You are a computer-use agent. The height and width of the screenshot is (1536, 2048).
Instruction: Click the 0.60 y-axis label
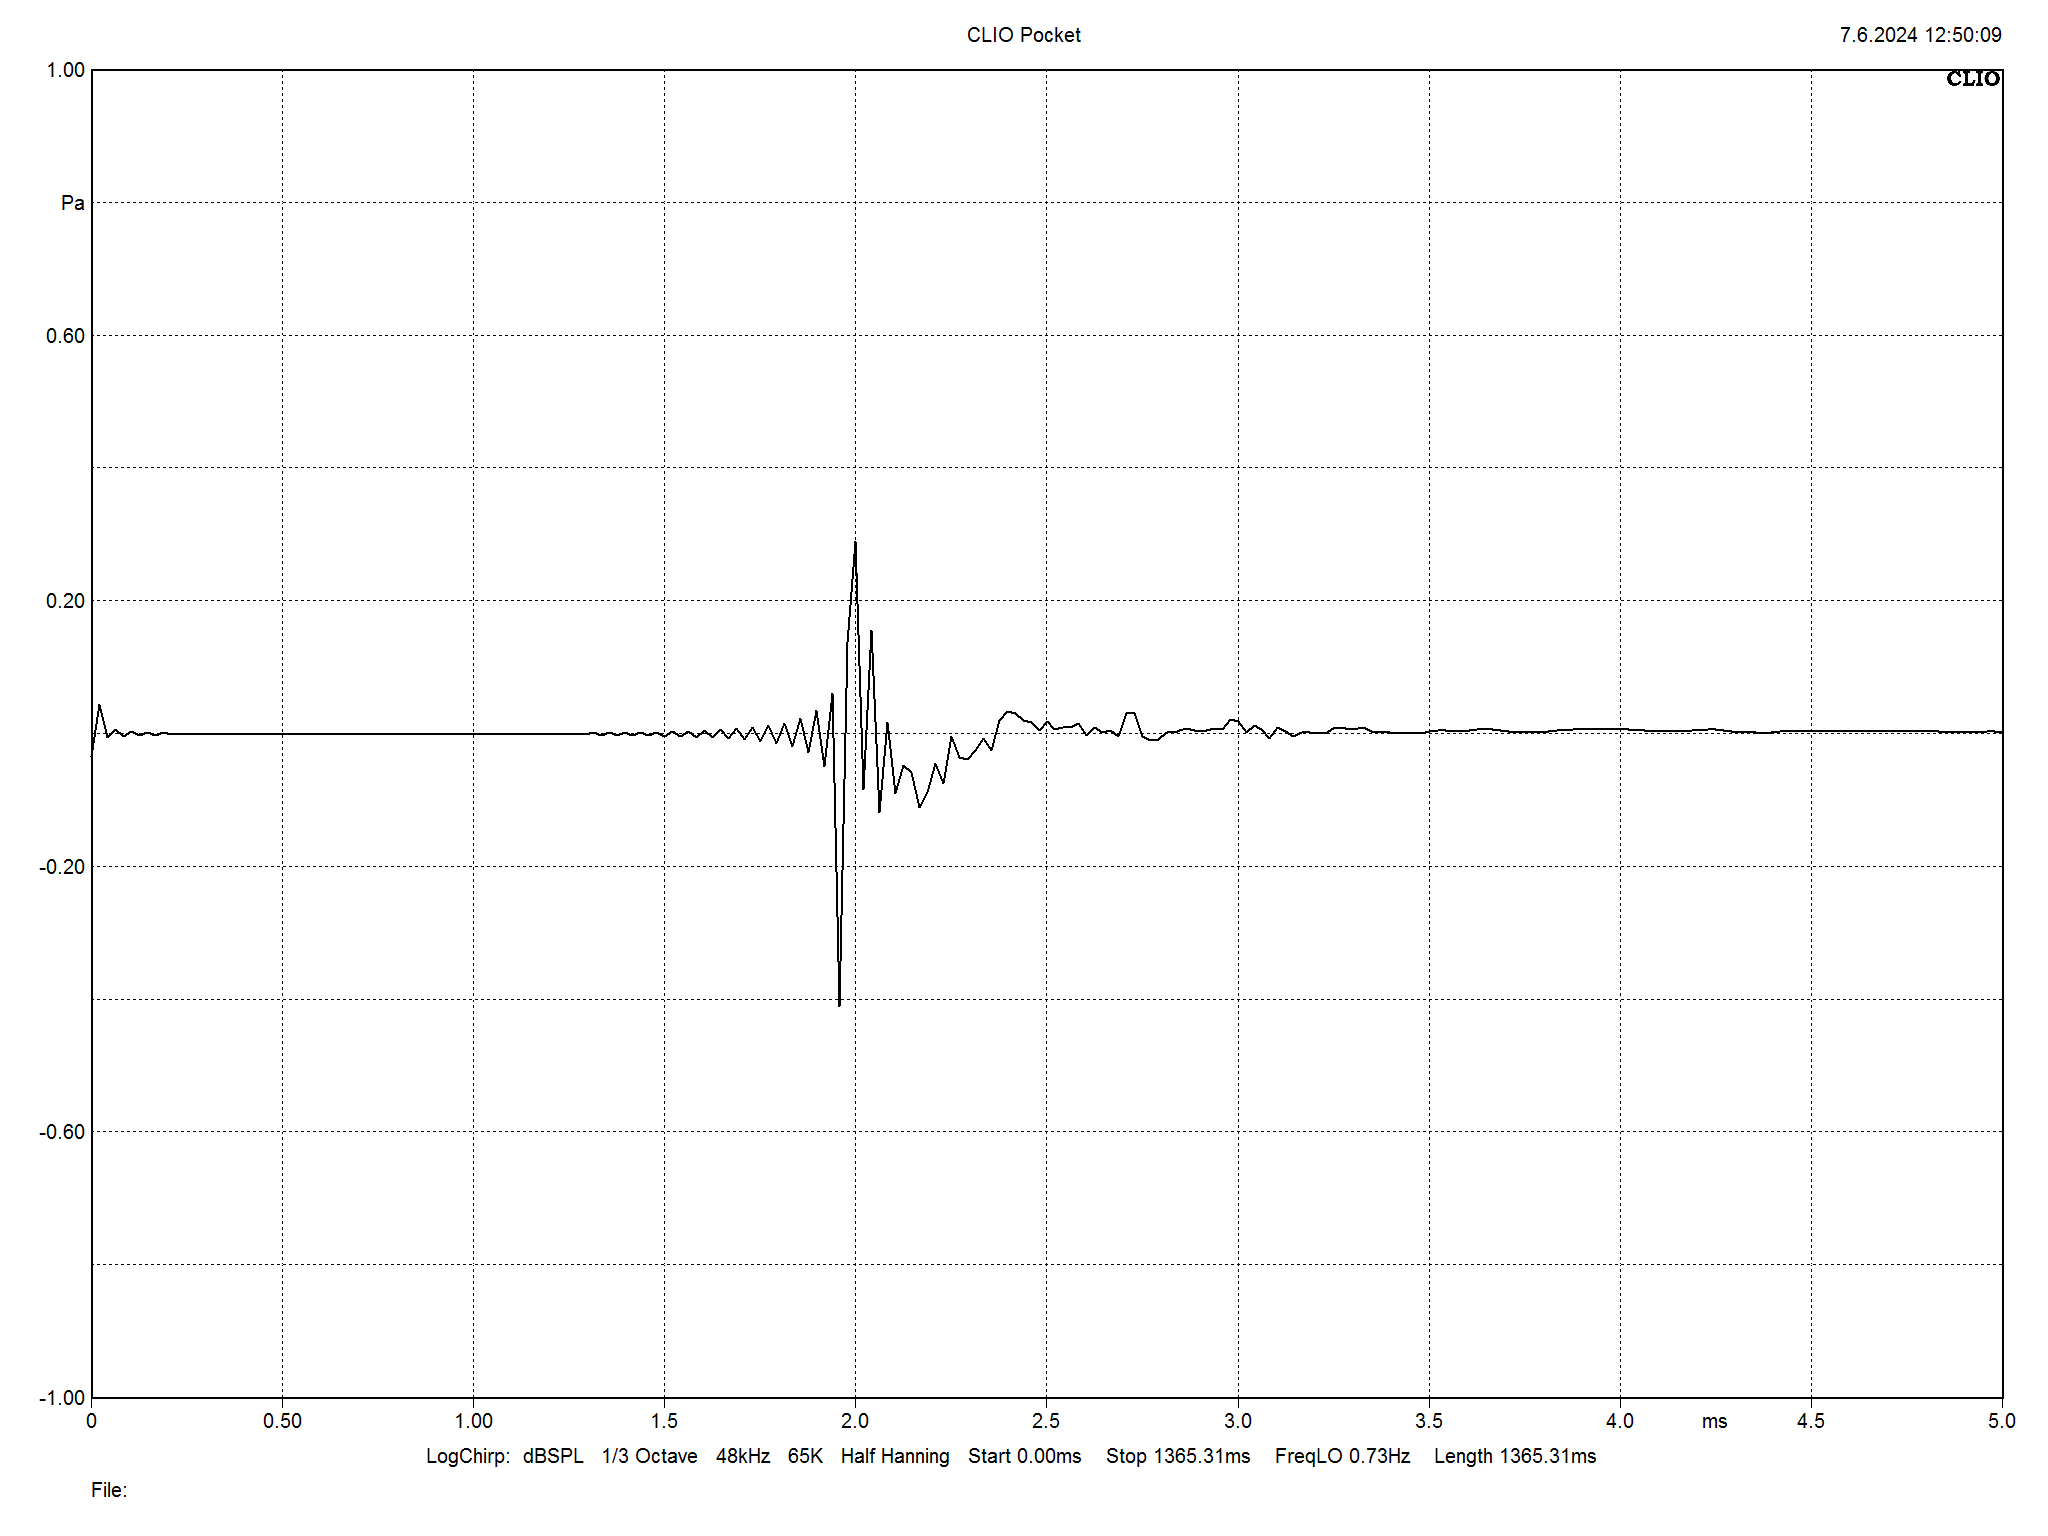point(66,336)
